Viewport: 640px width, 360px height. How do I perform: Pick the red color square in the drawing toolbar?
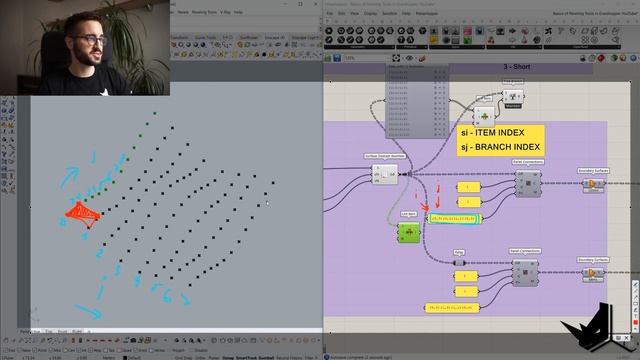coord(635,322)
